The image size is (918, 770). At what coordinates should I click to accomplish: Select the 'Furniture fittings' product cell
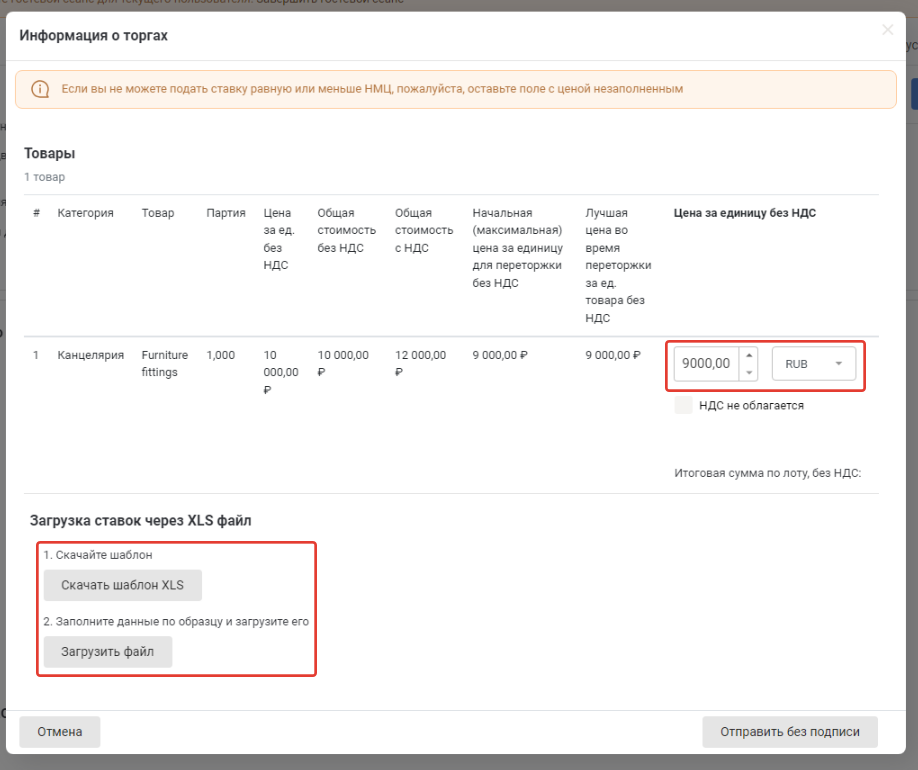(164, 363)
